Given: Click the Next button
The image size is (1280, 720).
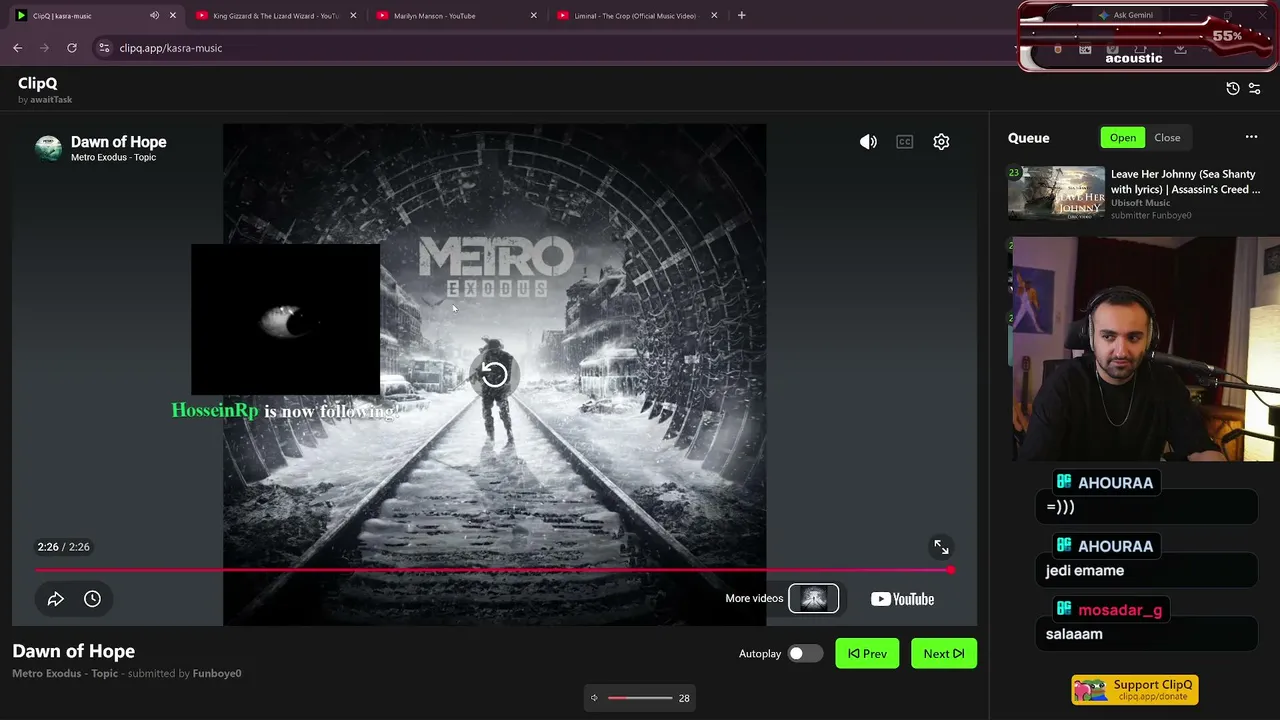Looking at the screenshot, I should [944, 654].
